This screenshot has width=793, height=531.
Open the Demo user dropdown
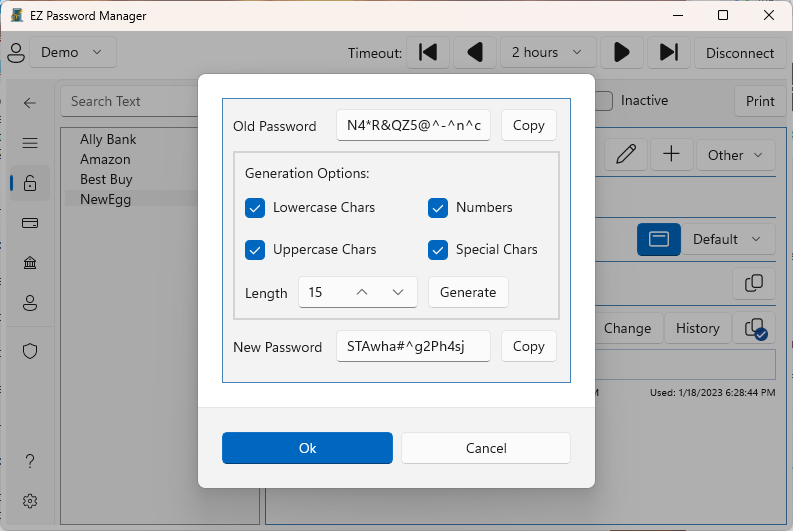click(73, 52)
